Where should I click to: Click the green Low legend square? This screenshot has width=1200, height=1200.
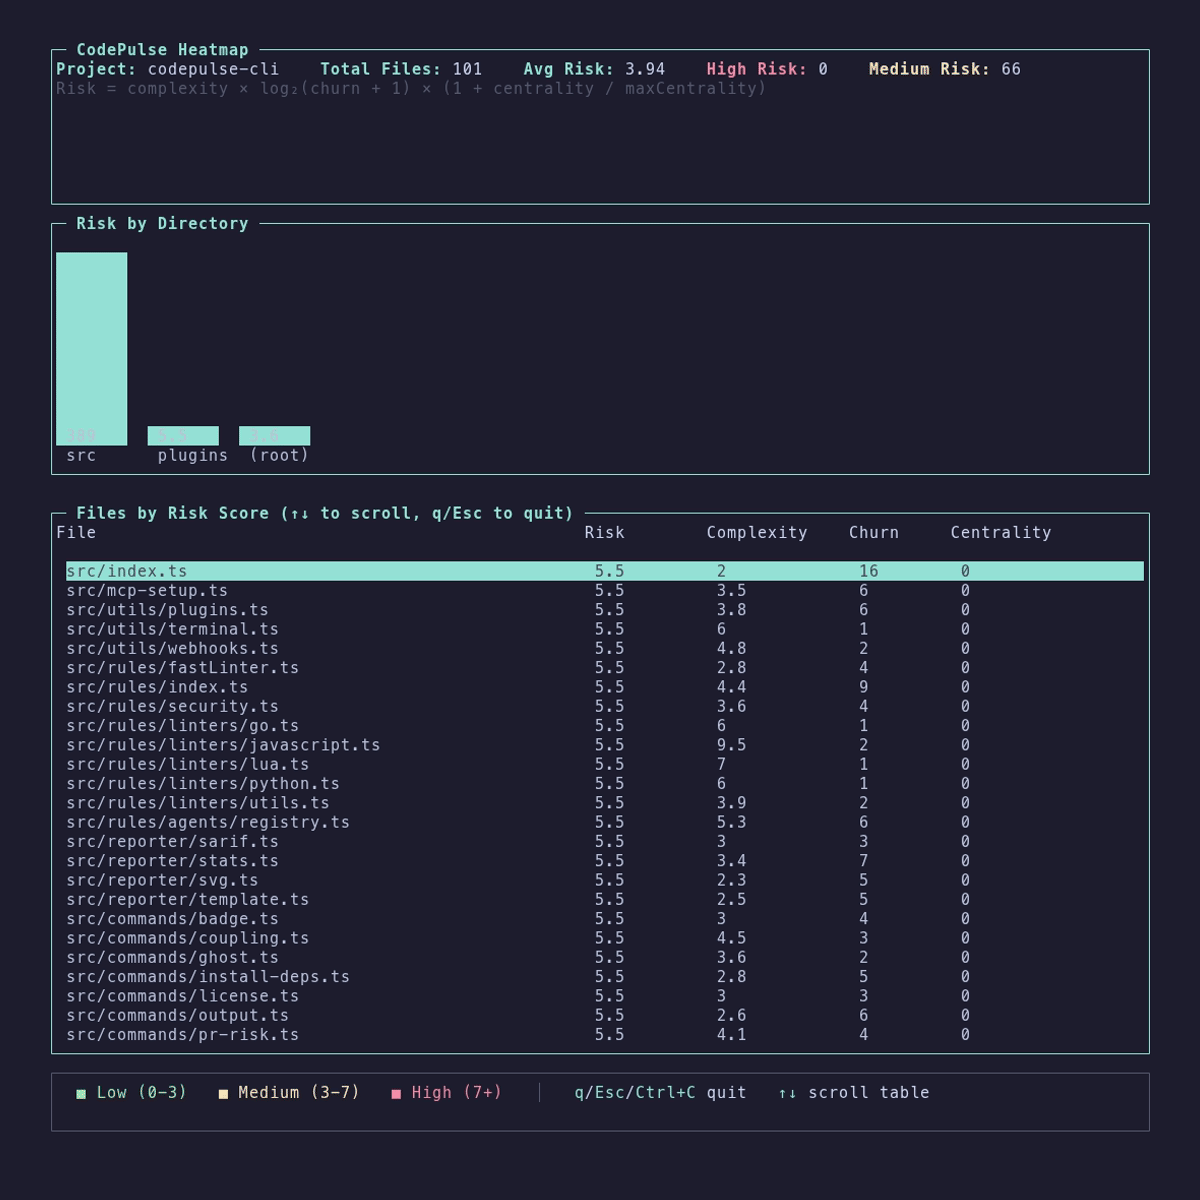tap(81, 1094)
